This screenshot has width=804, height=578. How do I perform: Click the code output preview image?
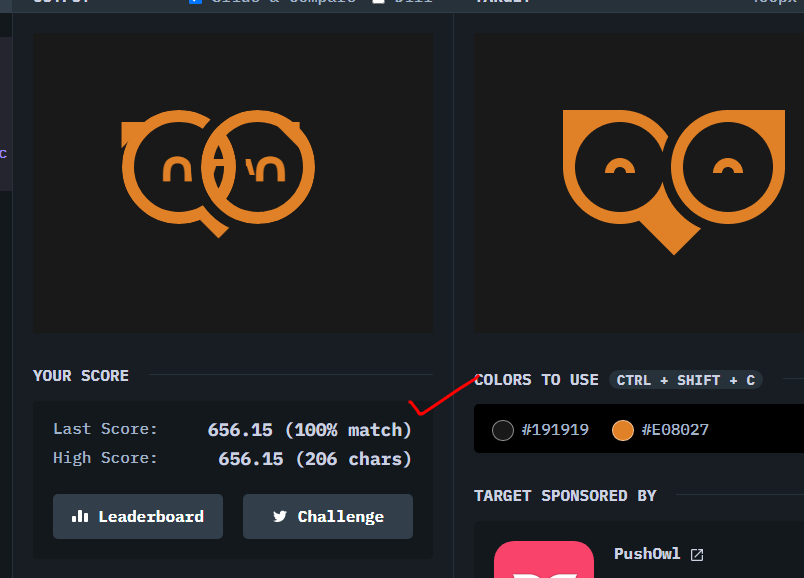coord(233,183)
